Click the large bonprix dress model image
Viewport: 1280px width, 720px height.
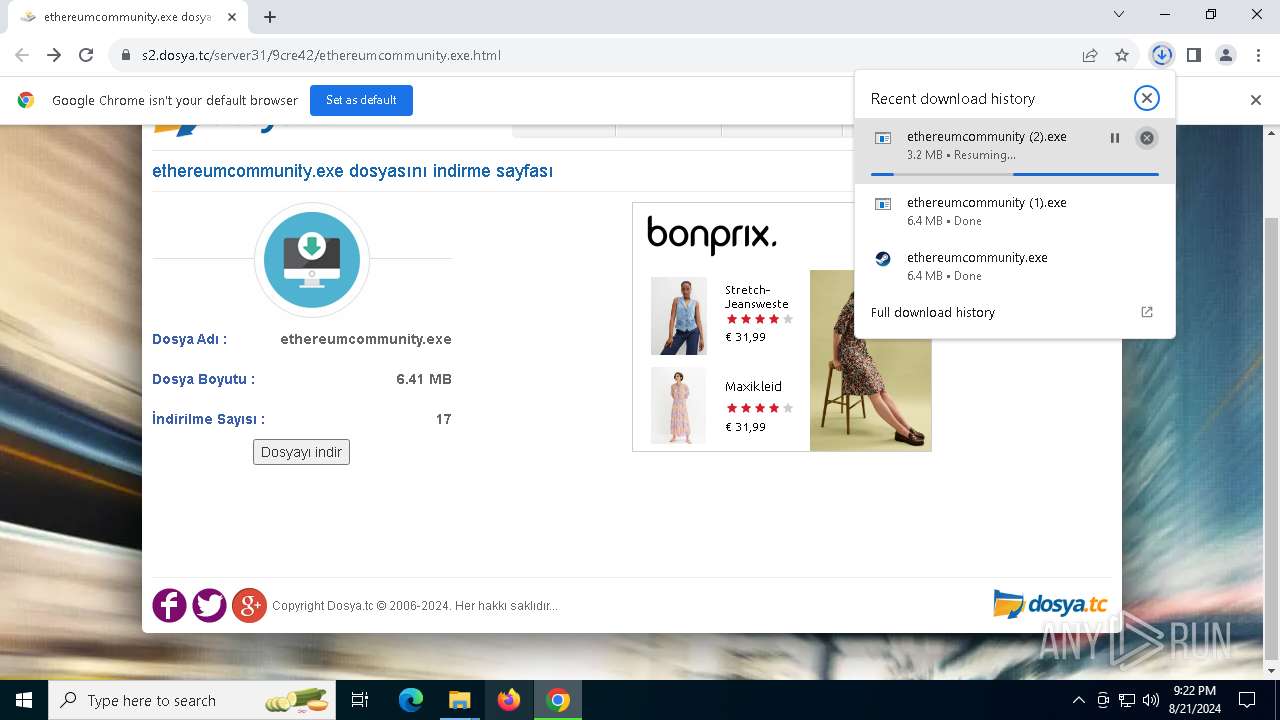(870, 360)
